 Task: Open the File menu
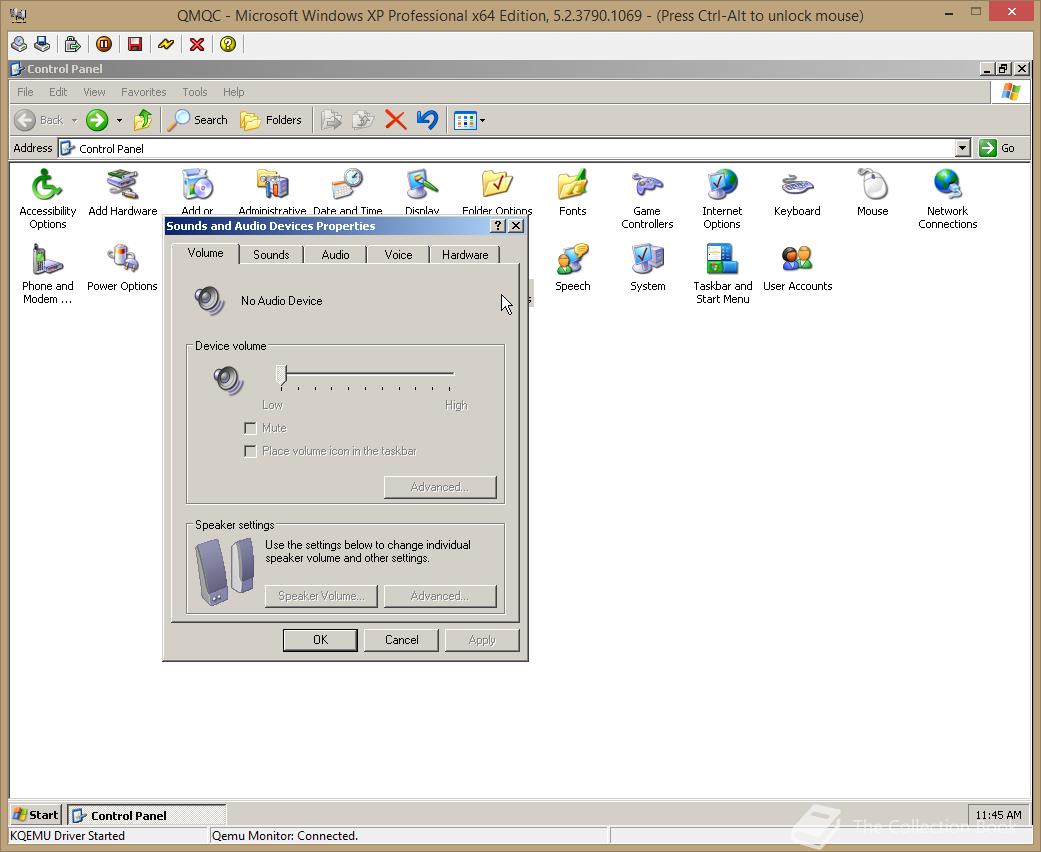tap(25, 92)
